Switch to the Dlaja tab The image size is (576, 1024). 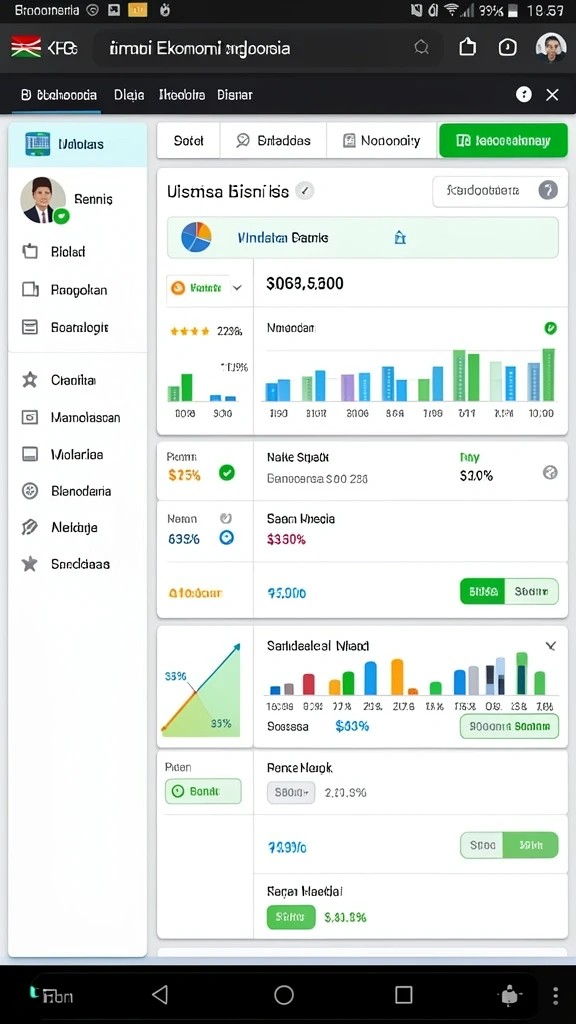point(129,95)
